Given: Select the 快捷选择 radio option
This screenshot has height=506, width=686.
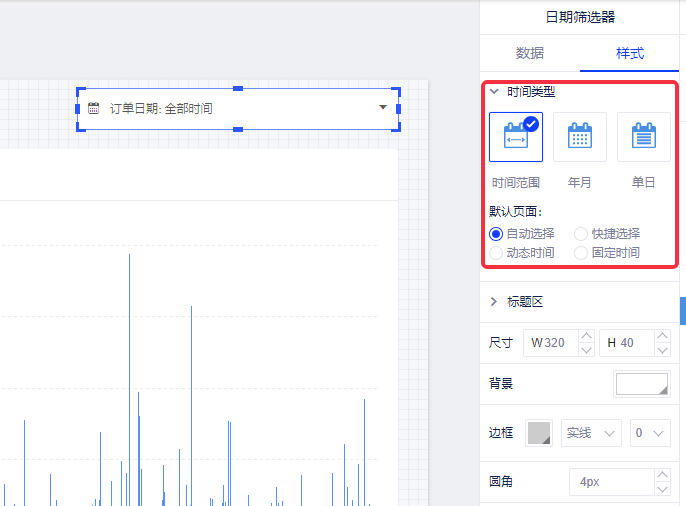Looking at the screenshot, I should 581,234.
